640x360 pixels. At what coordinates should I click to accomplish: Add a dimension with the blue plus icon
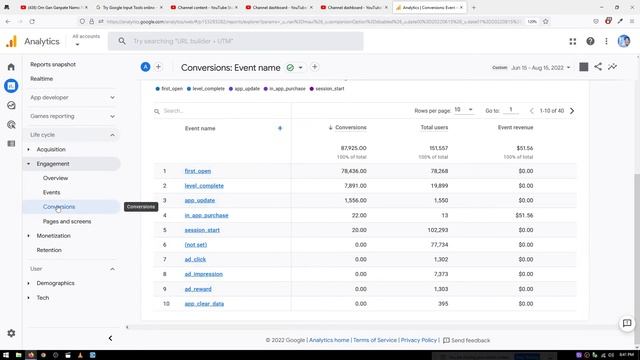click(280, 128)
